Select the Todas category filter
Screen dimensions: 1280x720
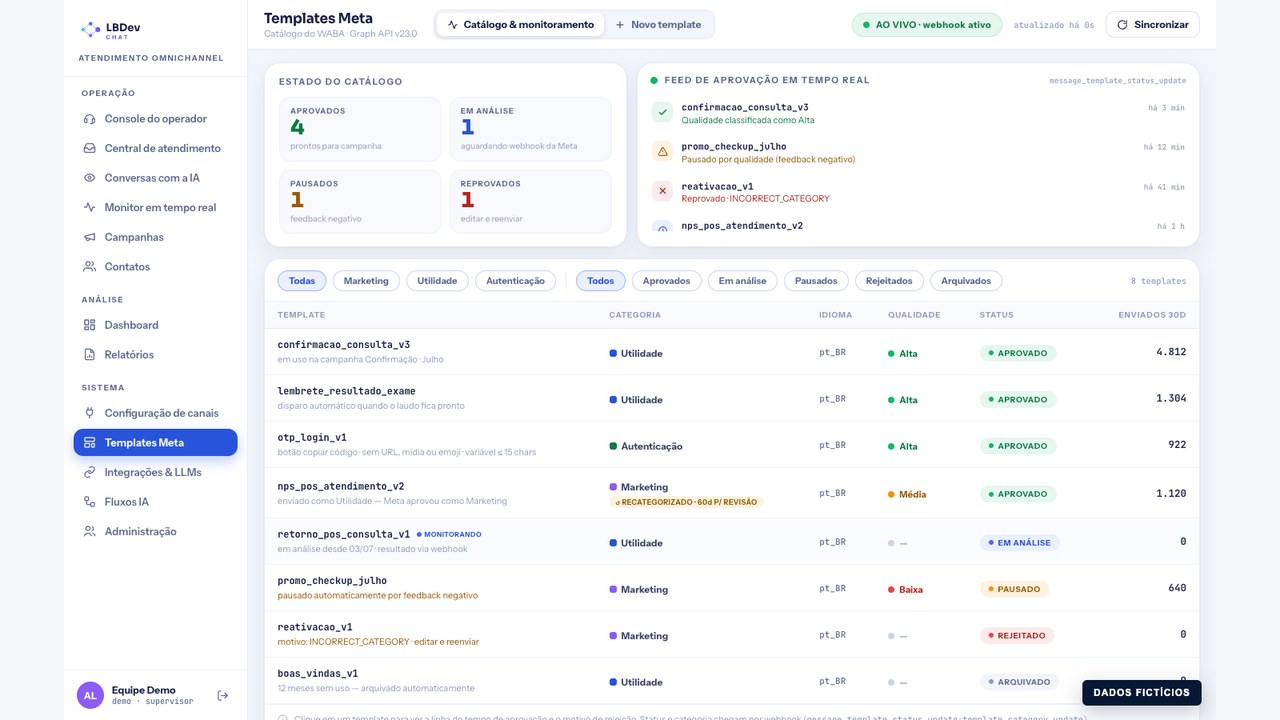(302, 281)
